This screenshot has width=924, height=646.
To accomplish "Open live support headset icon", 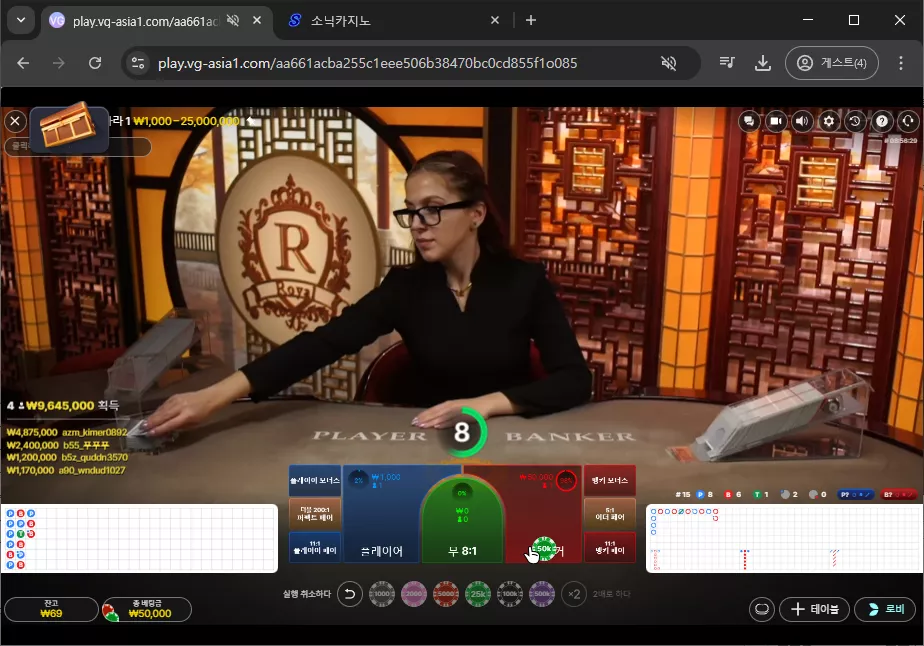I will [x=908, y=121].
